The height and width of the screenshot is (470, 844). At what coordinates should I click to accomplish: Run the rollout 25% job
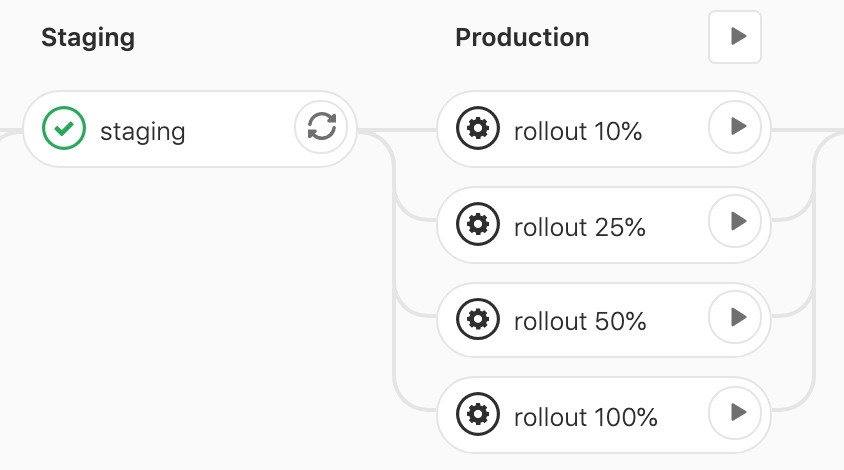tap(735, 222)
